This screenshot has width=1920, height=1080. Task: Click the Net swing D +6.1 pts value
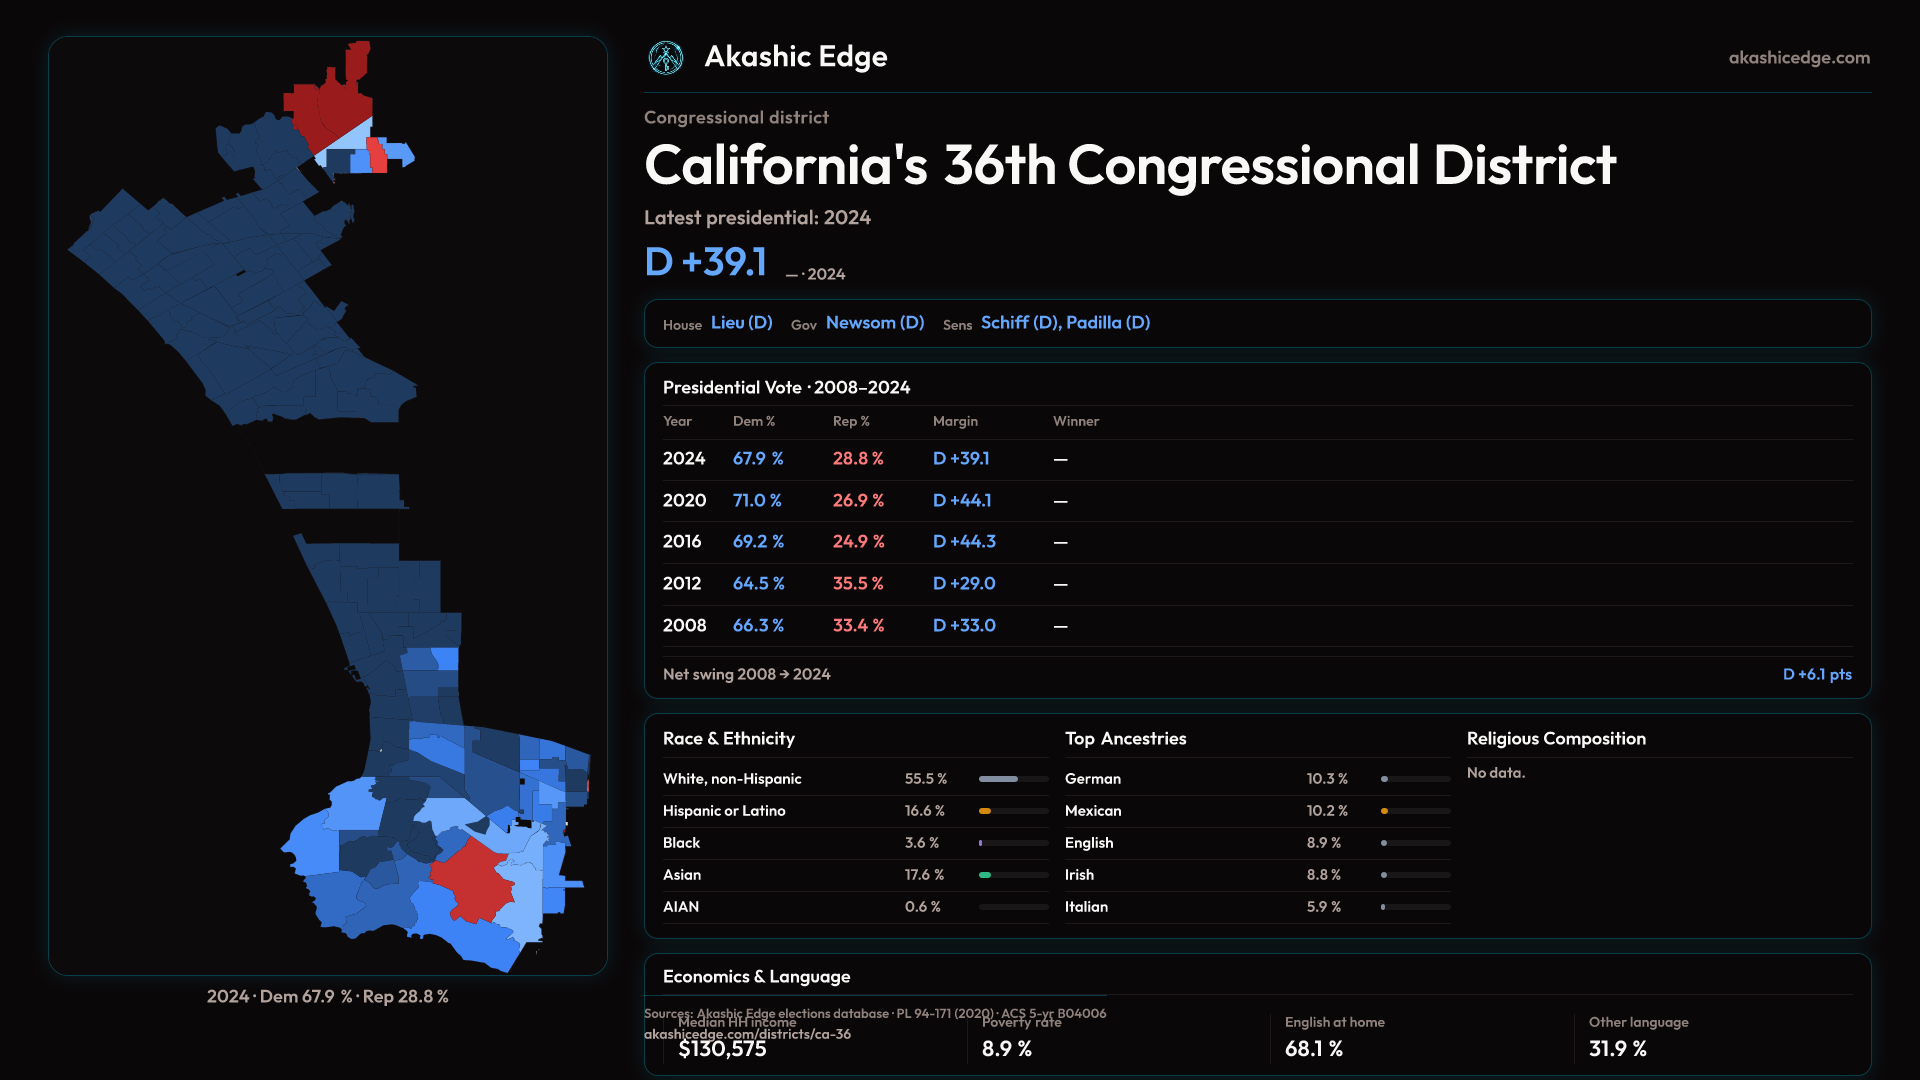pyautogui.click(x=1816, y=675)
